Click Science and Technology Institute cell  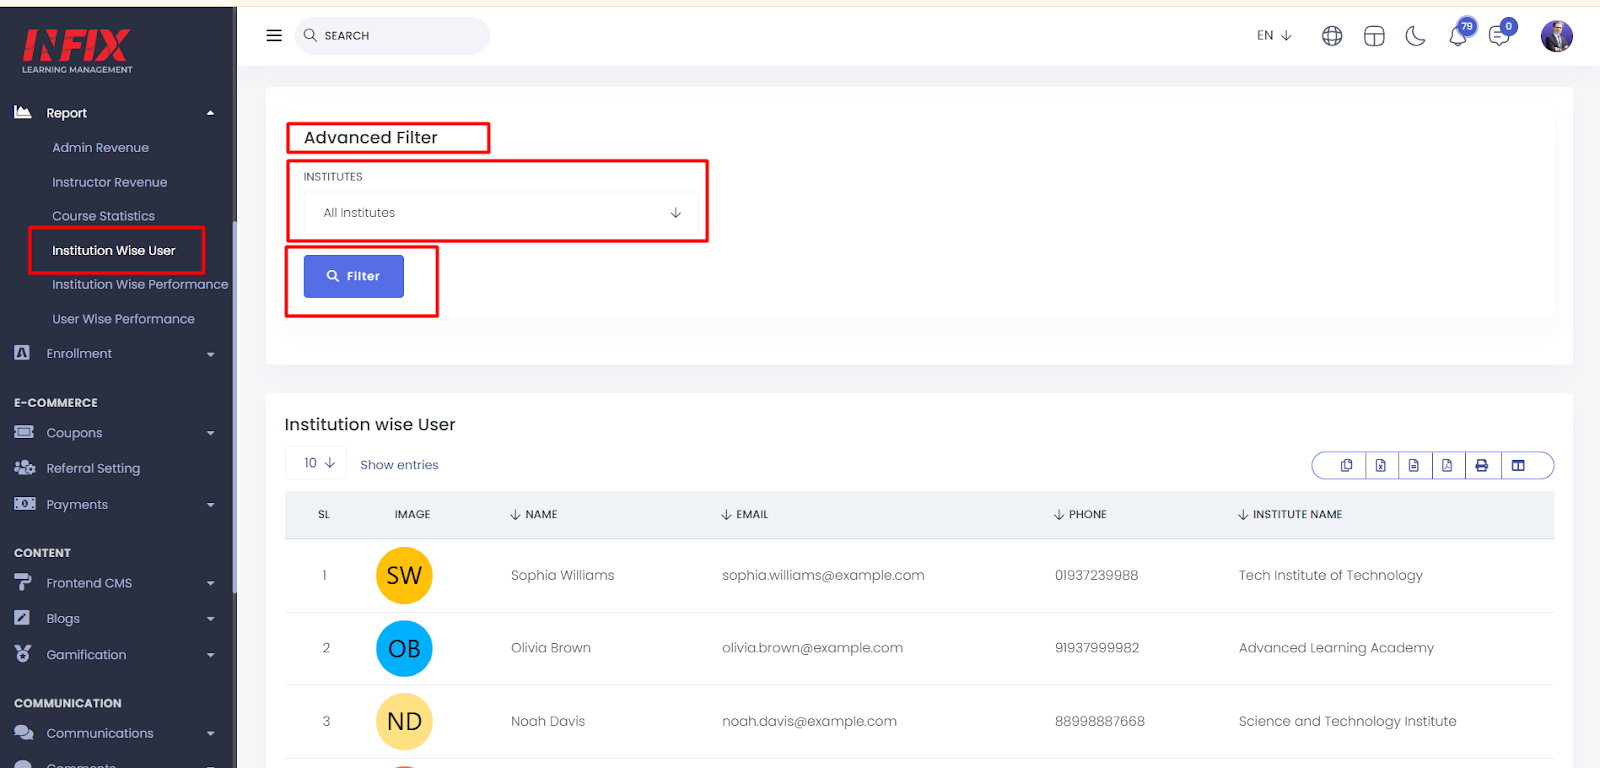pos(1347,721)
